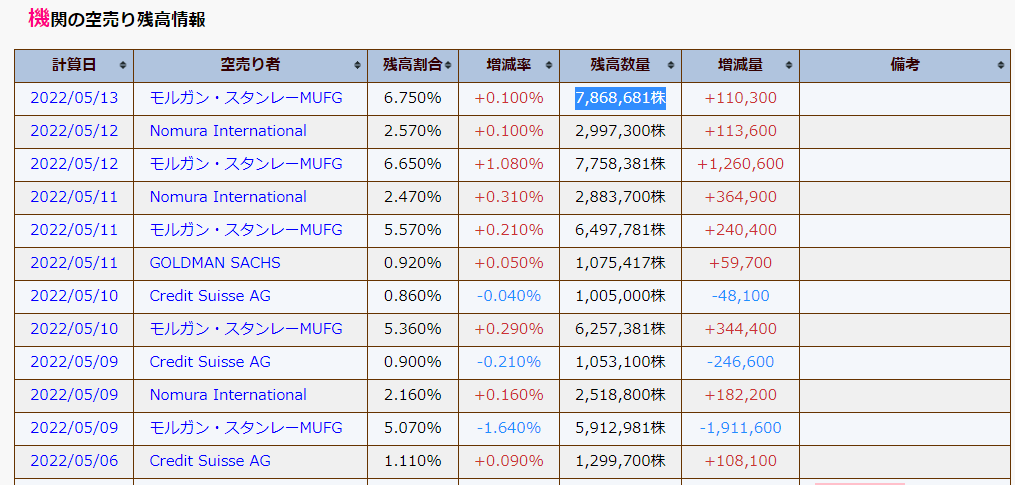The height and width of the screenshot is (485, 1015).
Task: Click the highlighted 7,868,681株 cell
Action: 620,98
